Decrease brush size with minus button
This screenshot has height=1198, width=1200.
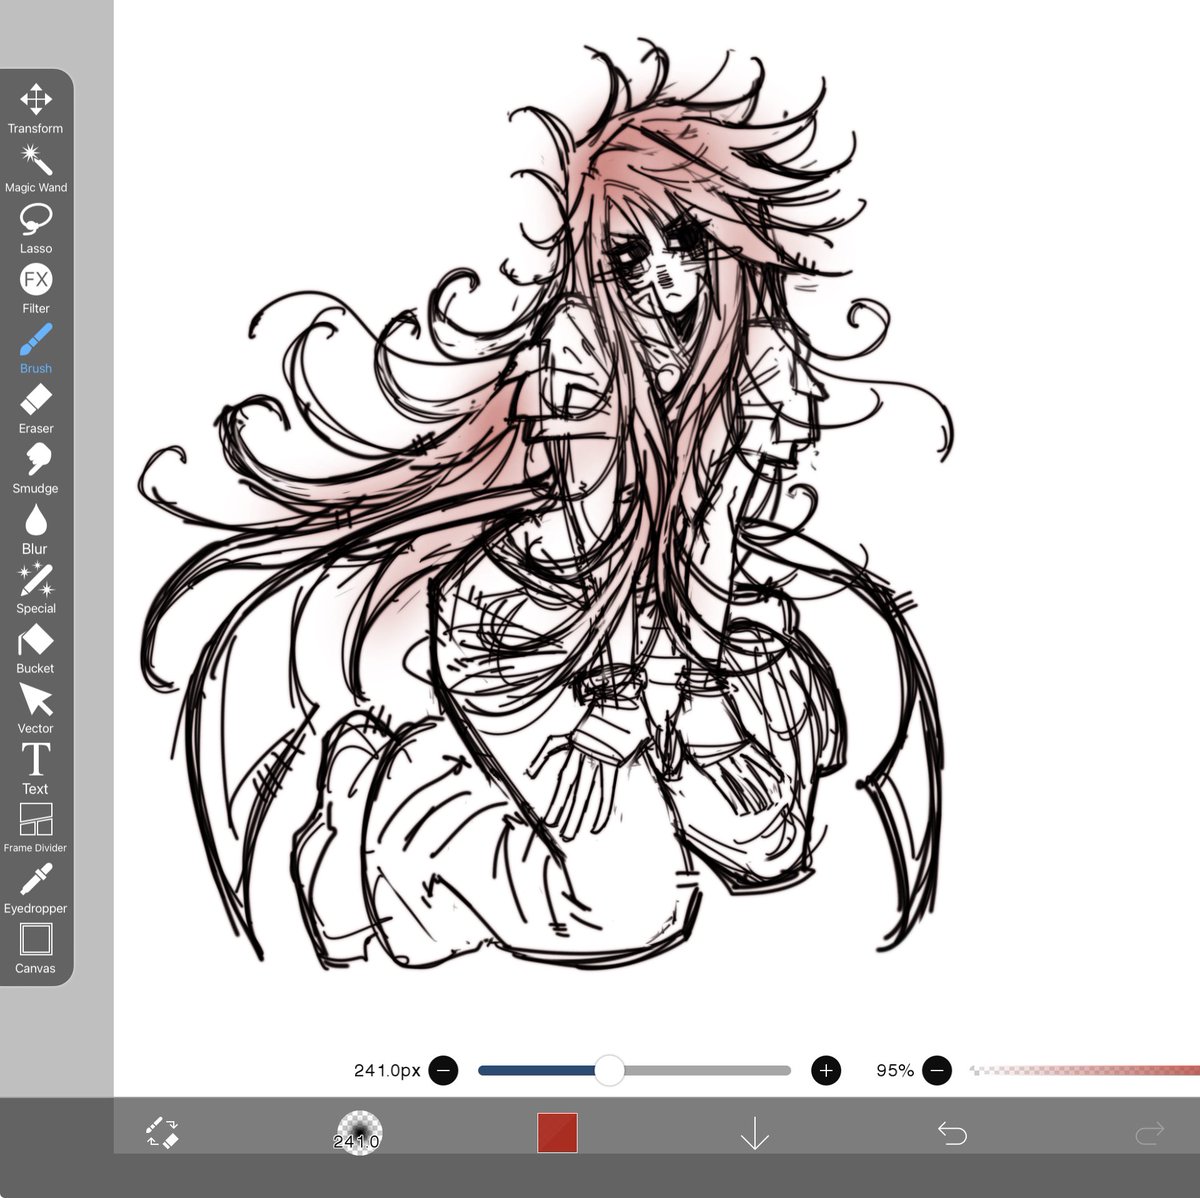pos(443,1071)
